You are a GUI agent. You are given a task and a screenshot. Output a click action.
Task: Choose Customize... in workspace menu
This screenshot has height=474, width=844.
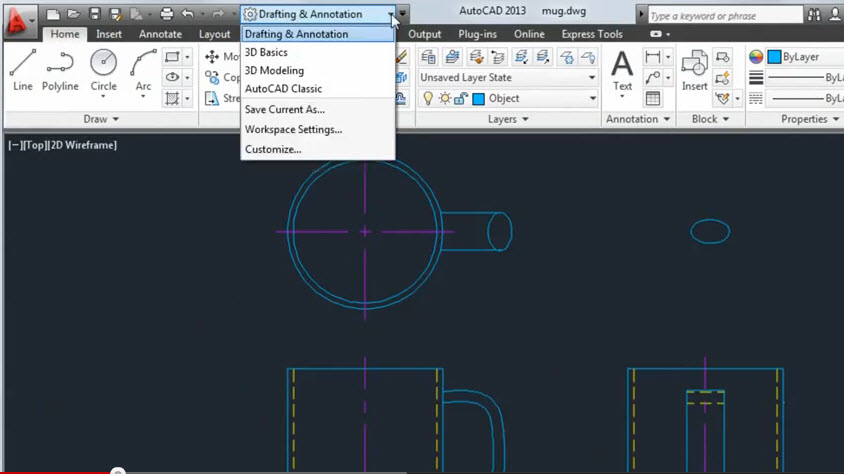pos(318,150)
